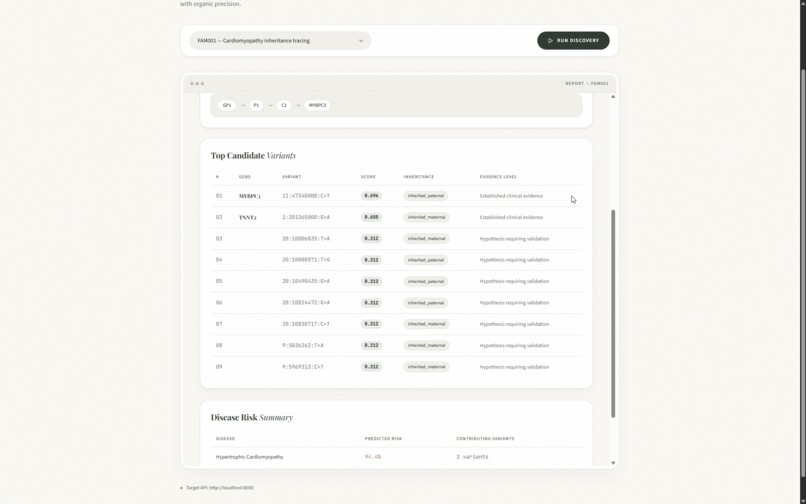Click the chromosome 9 variant in row 09
806x504 pixels.
point(303,367)
